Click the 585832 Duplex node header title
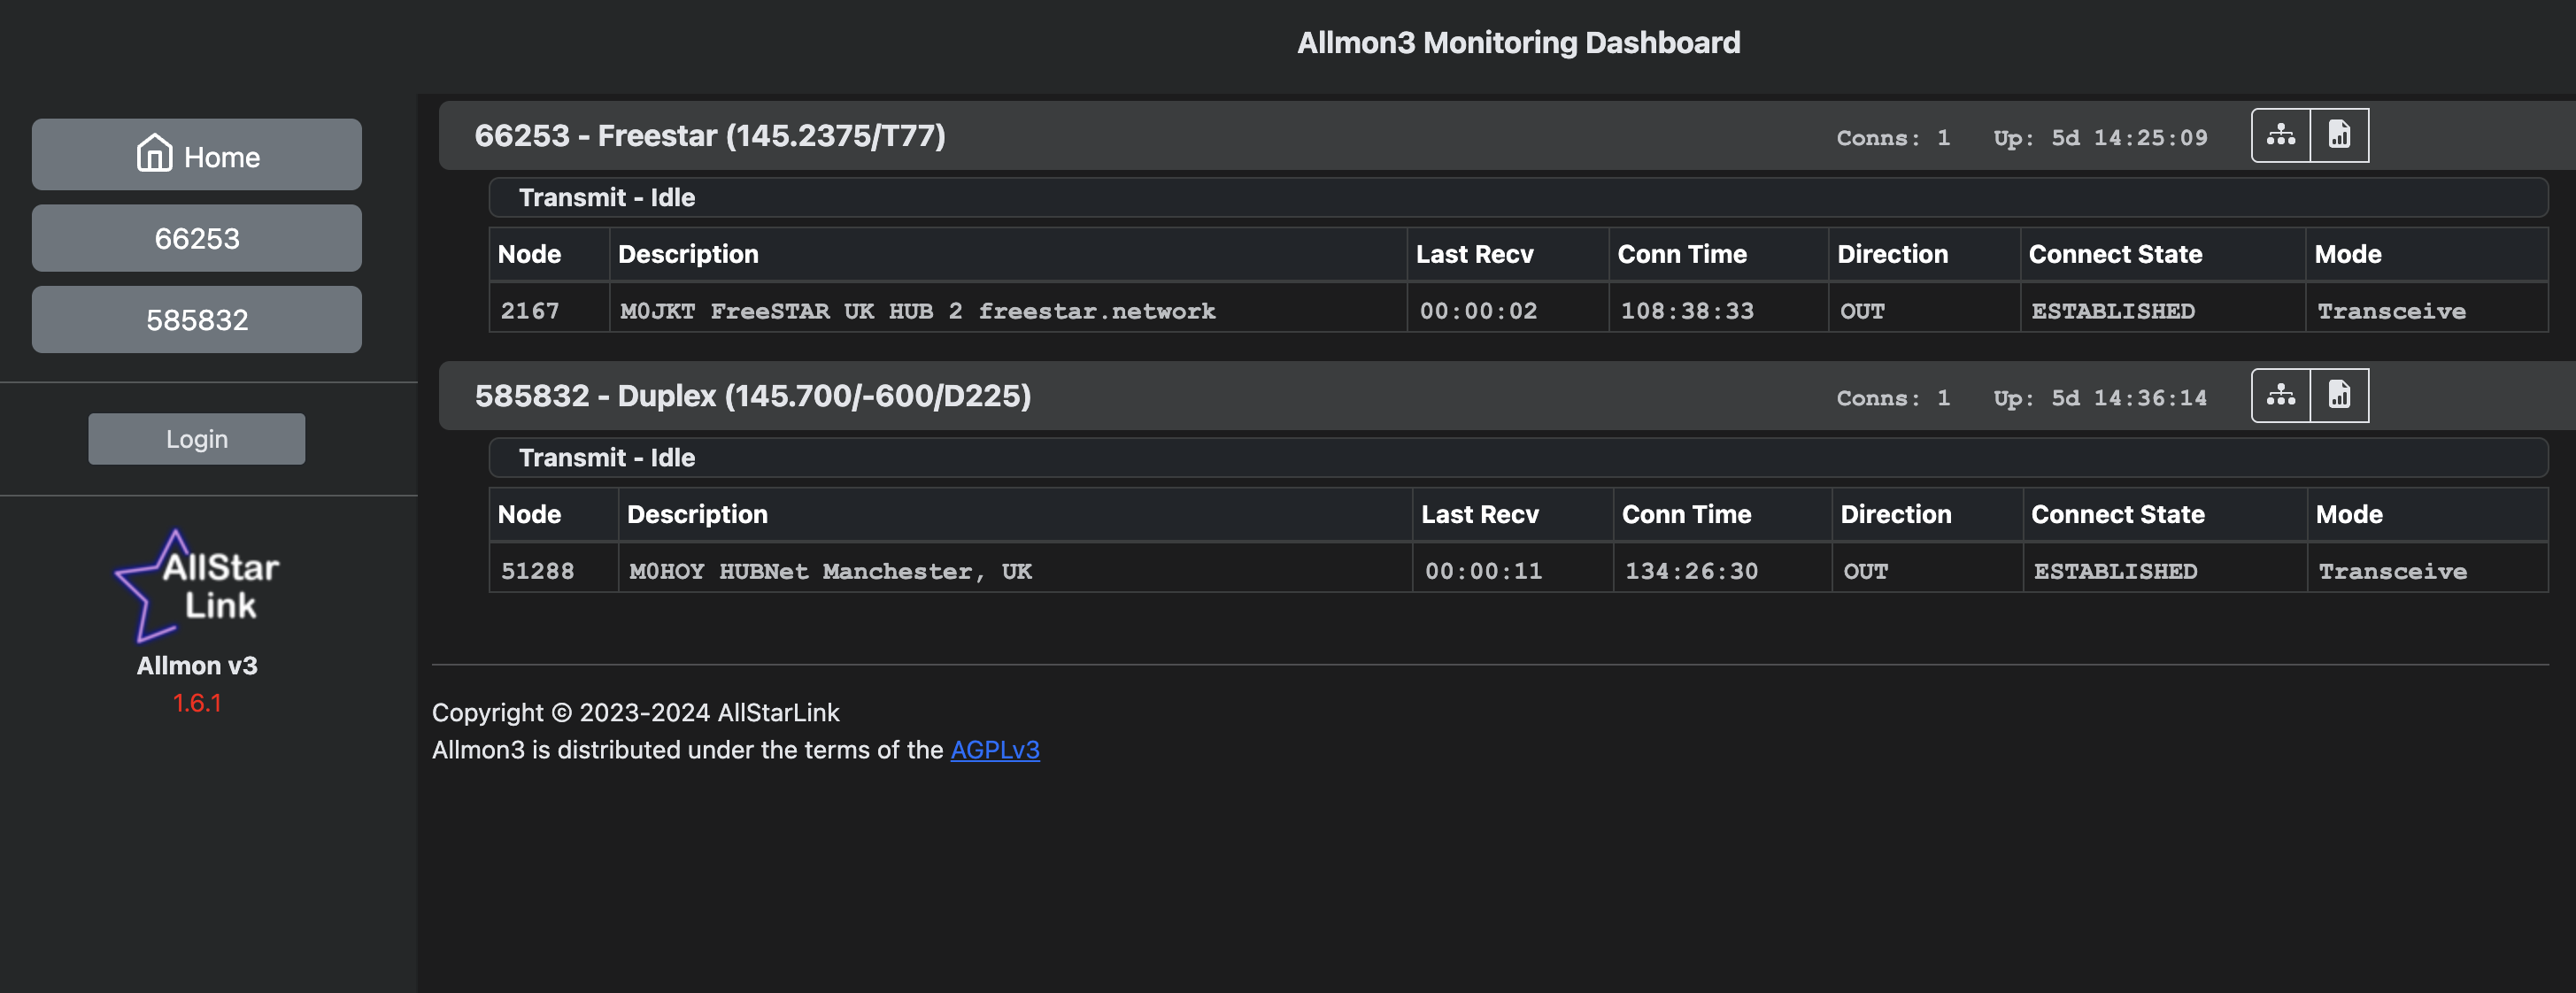The image size is (2576, 993). click(752, 396)
